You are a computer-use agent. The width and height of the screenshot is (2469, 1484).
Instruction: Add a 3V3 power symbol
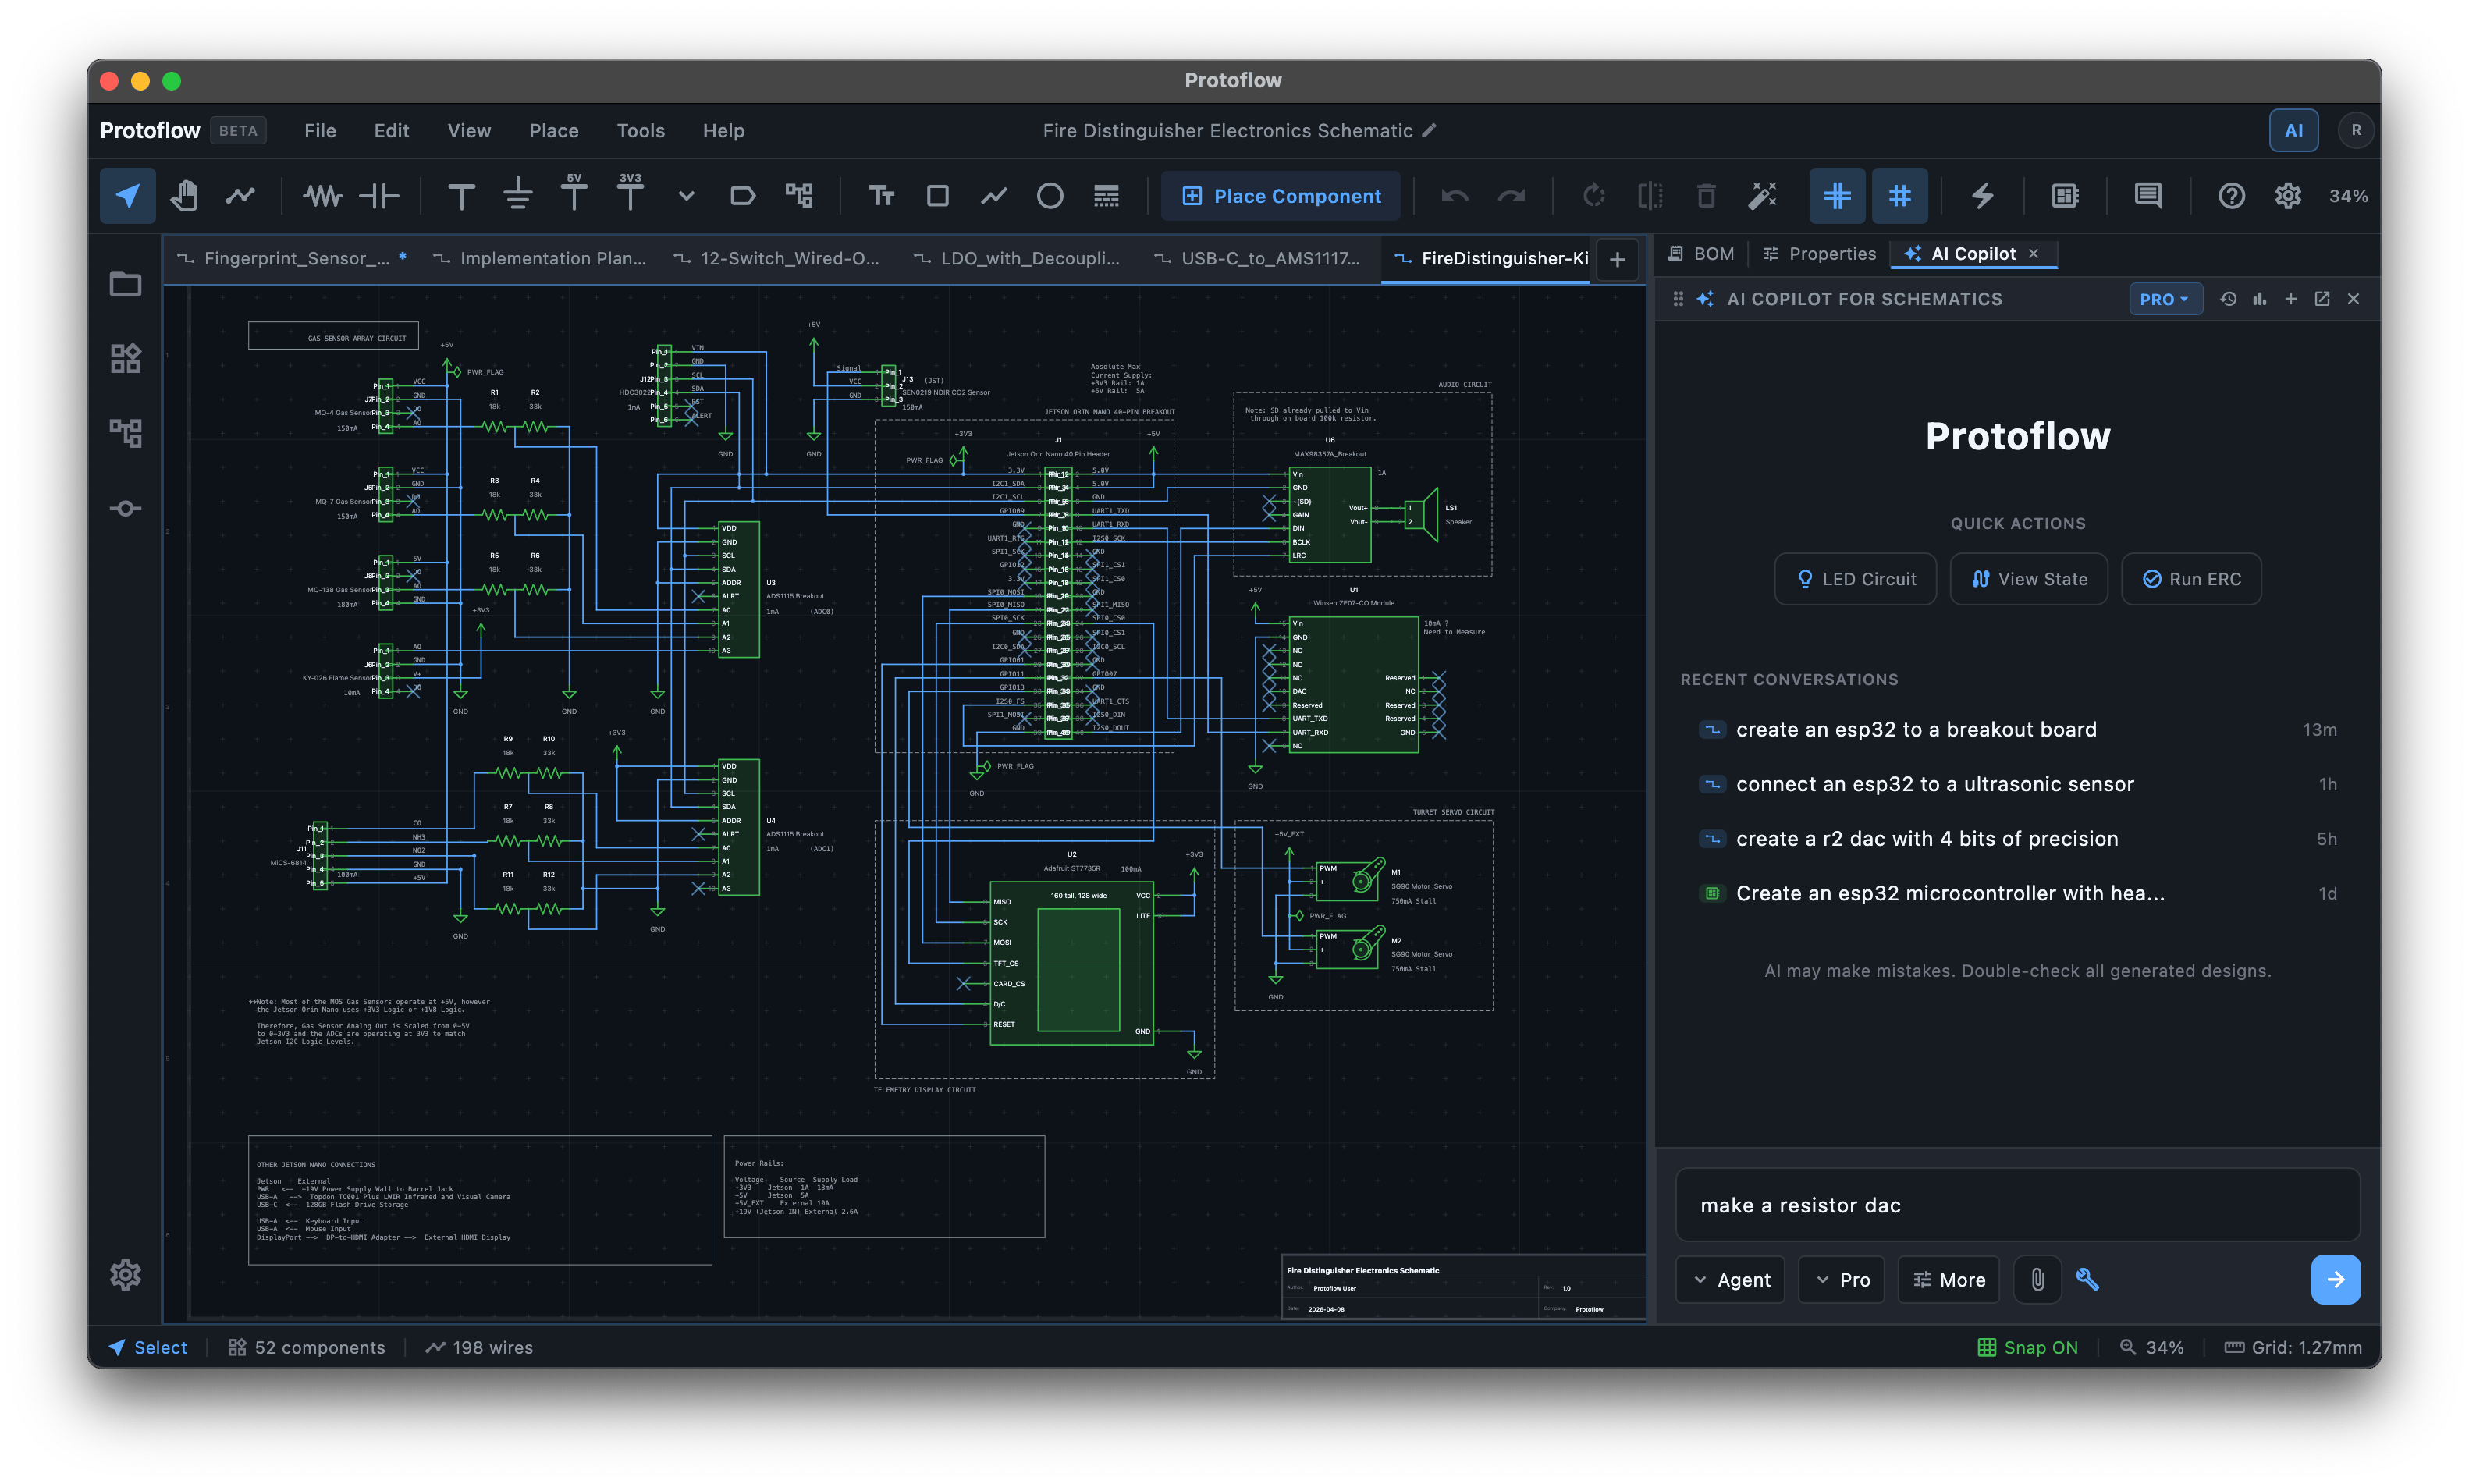(630, 193)
